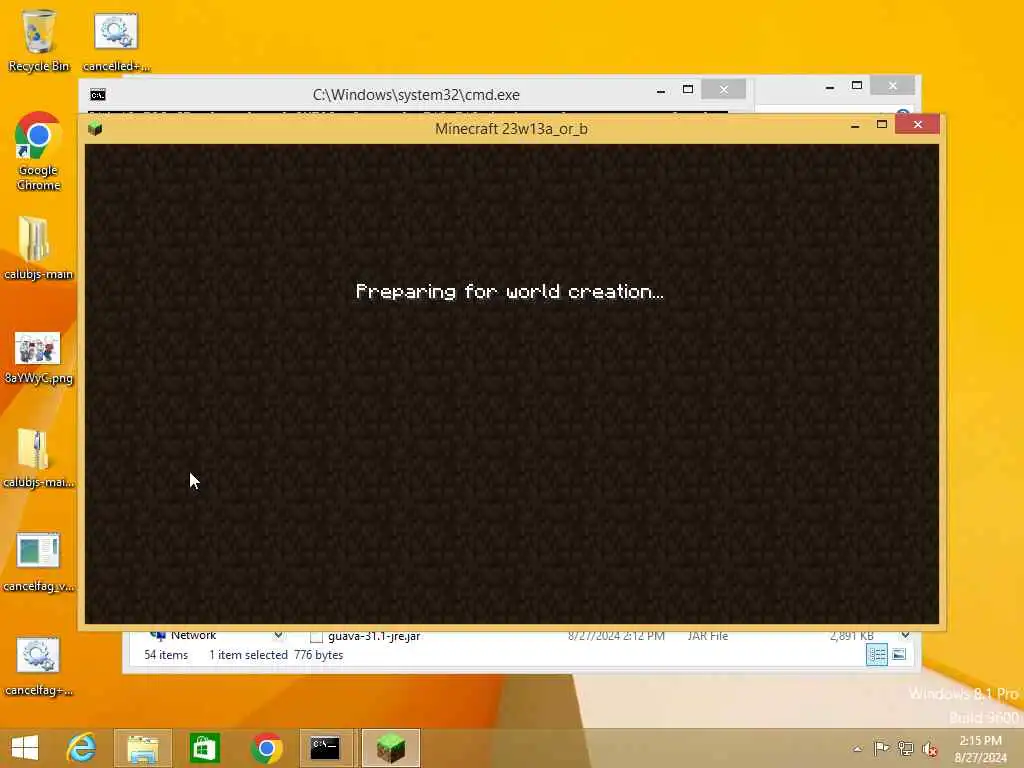Click the 1 item selected status text
The height and width of the screenshot is (768, 1024).
pyautogui.click(x=248, y=654)
